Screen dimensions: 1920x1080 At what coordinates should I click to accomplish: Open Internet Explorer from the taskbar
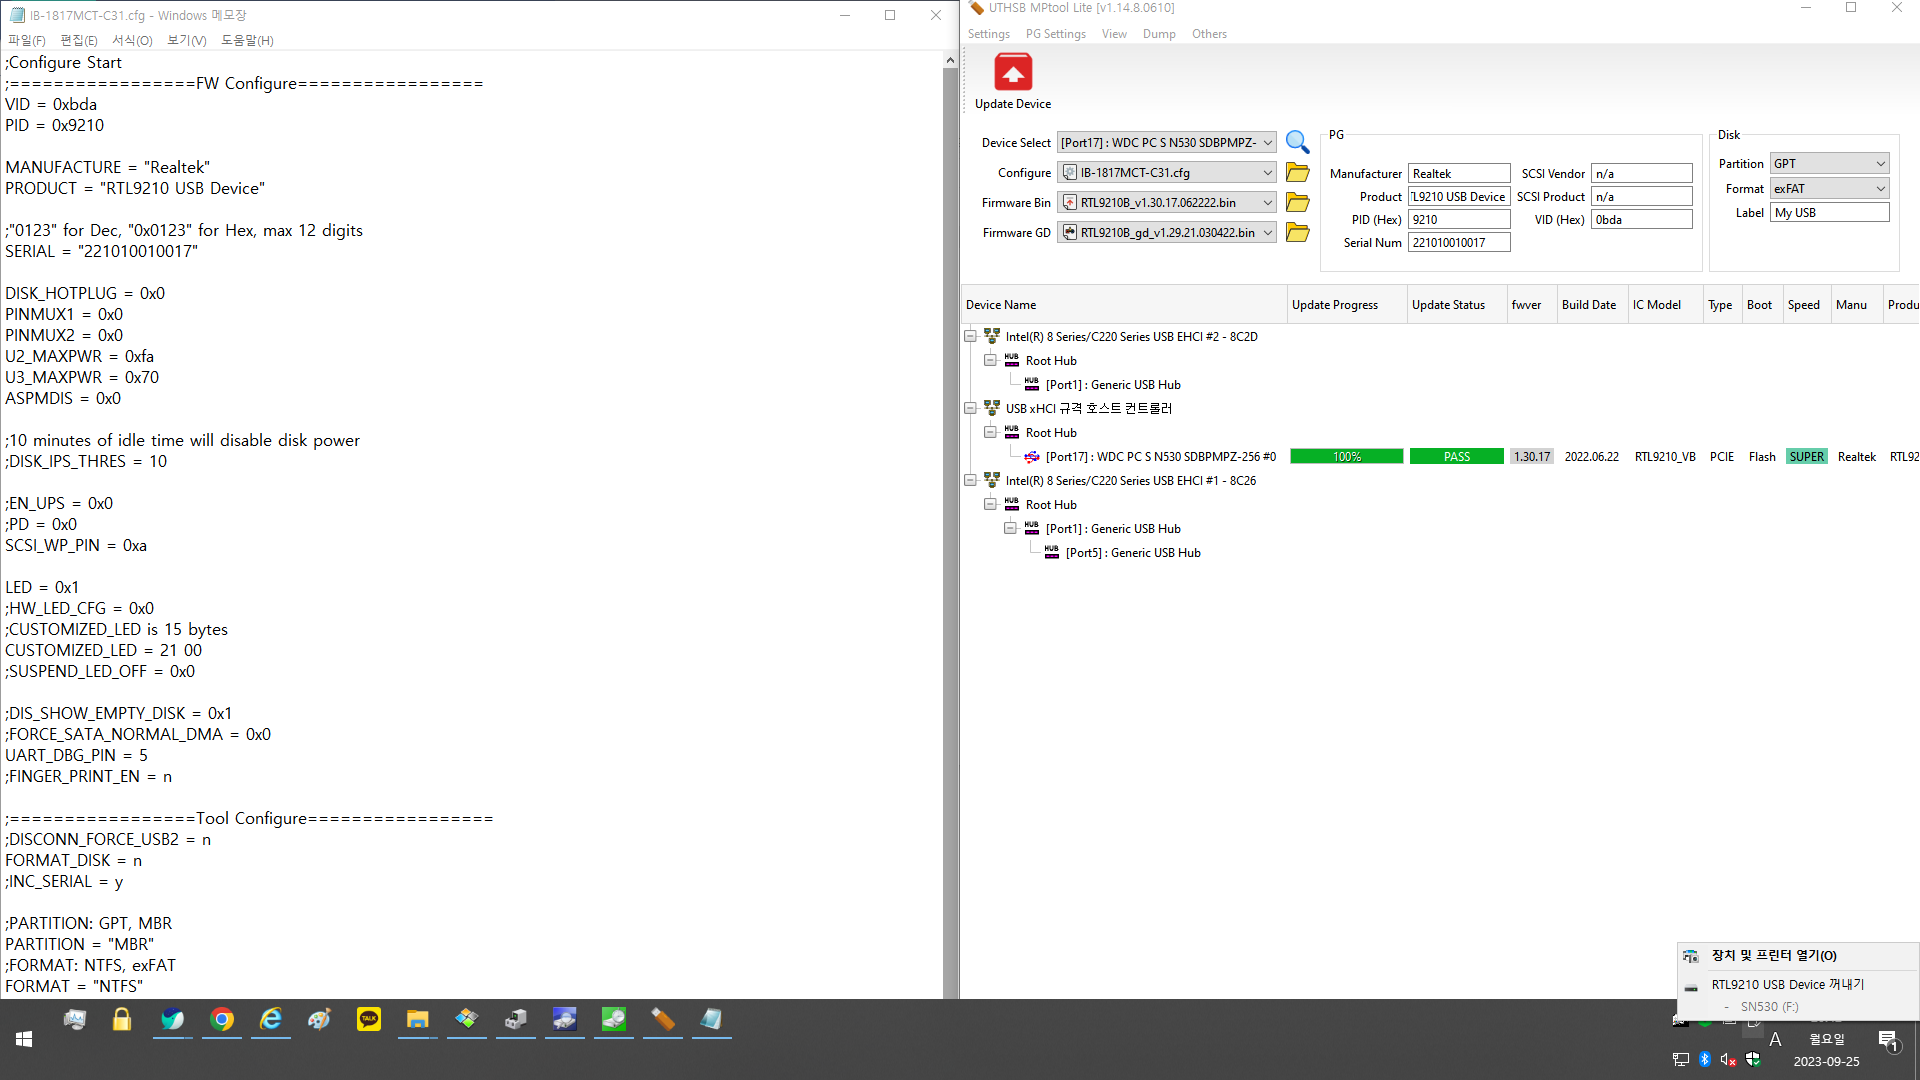[x=271, y=1019]
